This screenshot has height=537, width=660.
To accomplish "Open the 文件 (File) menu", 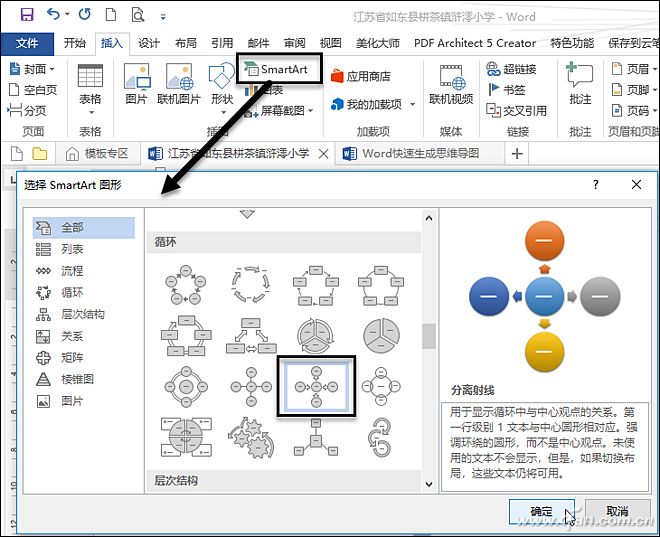I will (x=27, y=43).
